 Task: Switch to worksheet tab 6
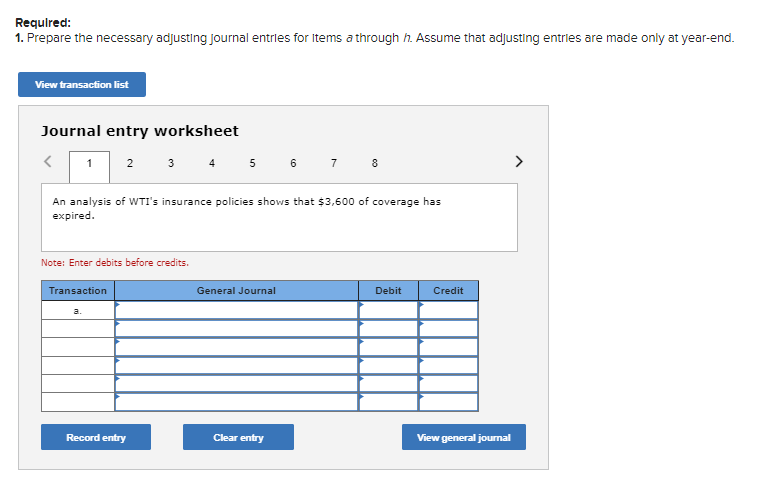(293, 163)
